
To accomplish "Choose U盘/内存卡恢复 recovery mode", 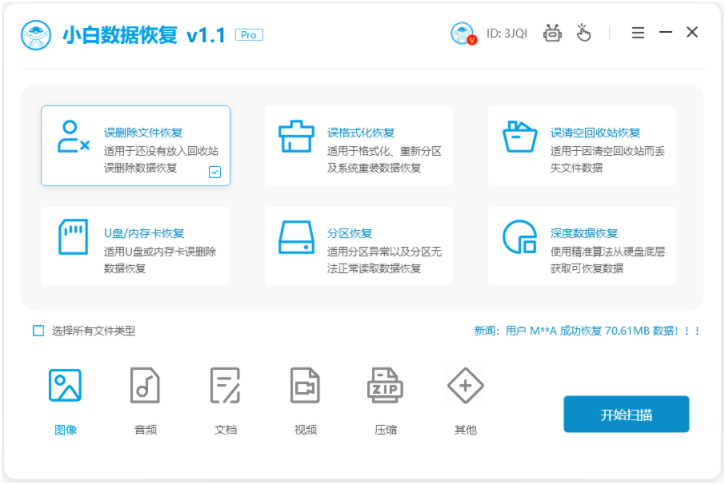I will [136, 247].
